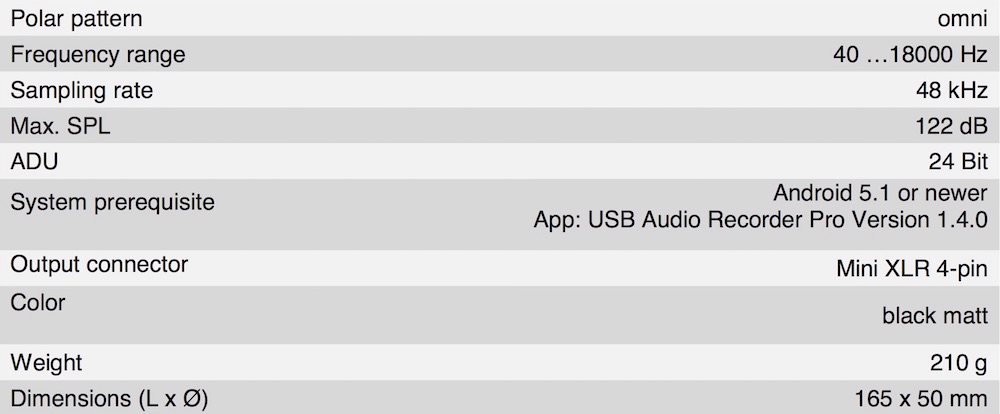This screenshot has height=414, width=1000.
Task: Click the Sampling rate label
Action: pyautogui.click(x=82, y=91)
